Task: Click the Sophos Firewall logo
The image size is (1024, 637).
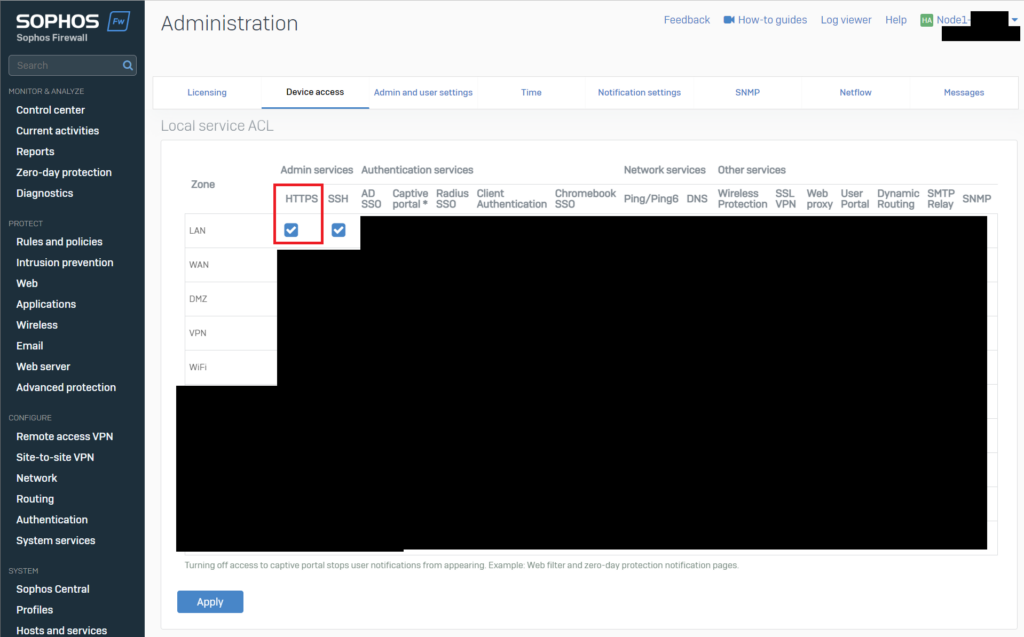Action: coord(55,20)
